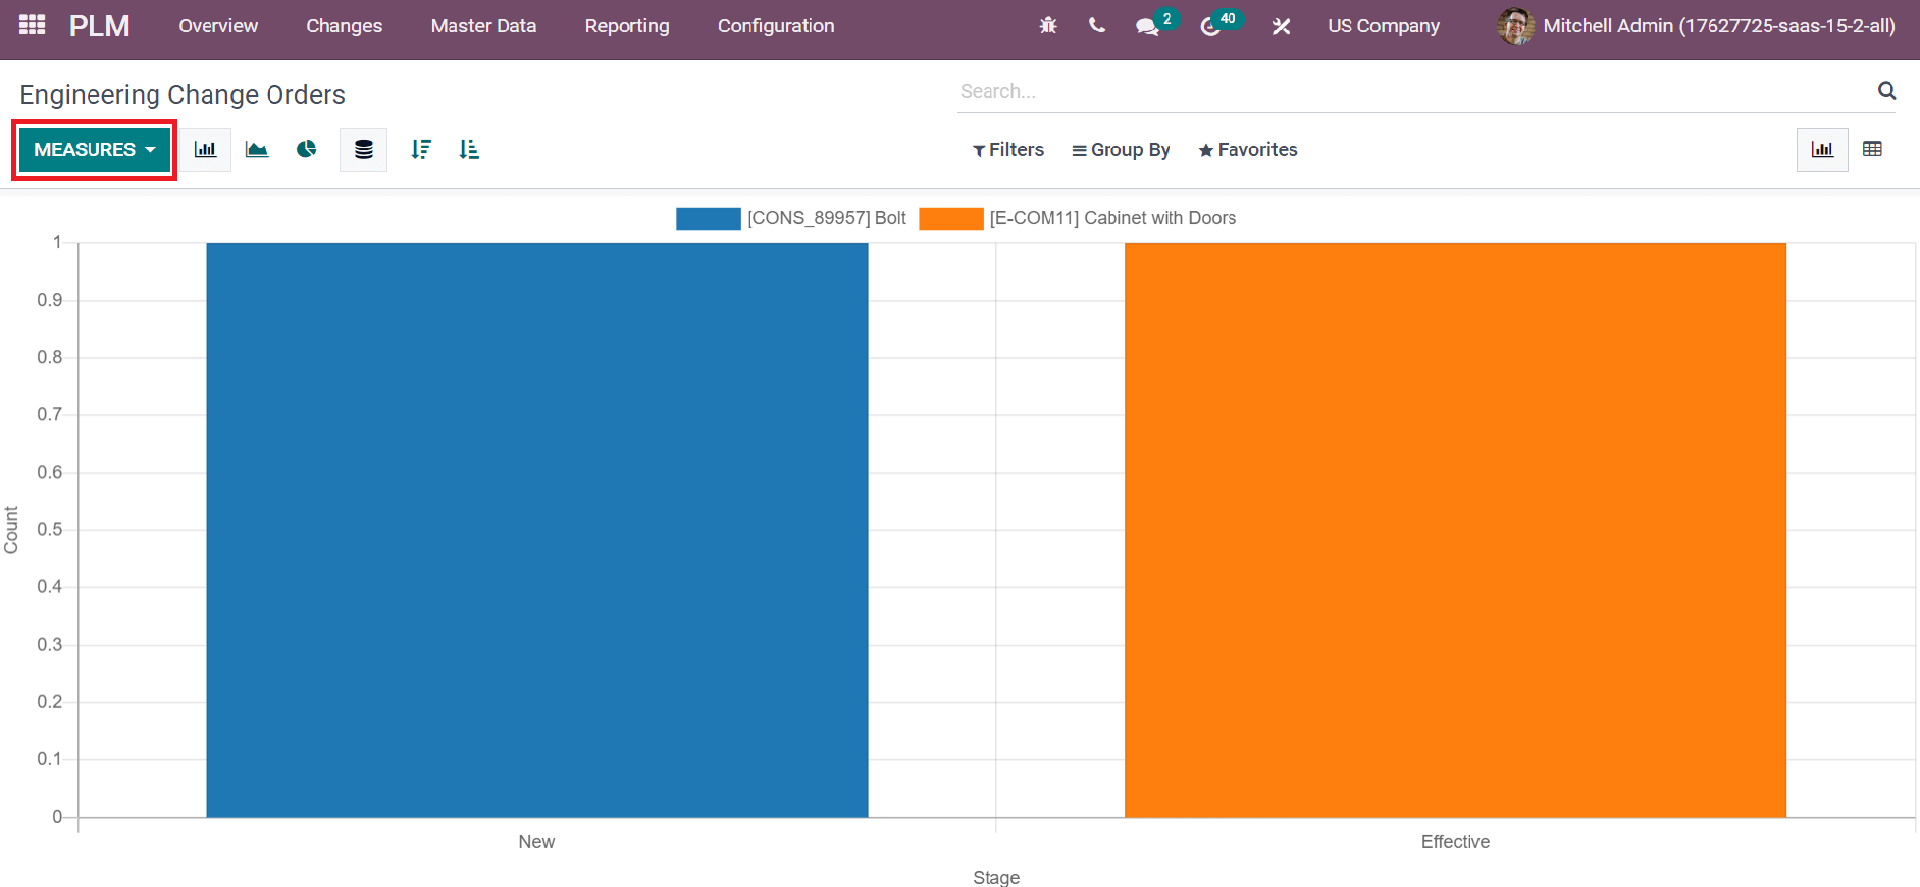Click the blue New stage bar

click(537, 530)
